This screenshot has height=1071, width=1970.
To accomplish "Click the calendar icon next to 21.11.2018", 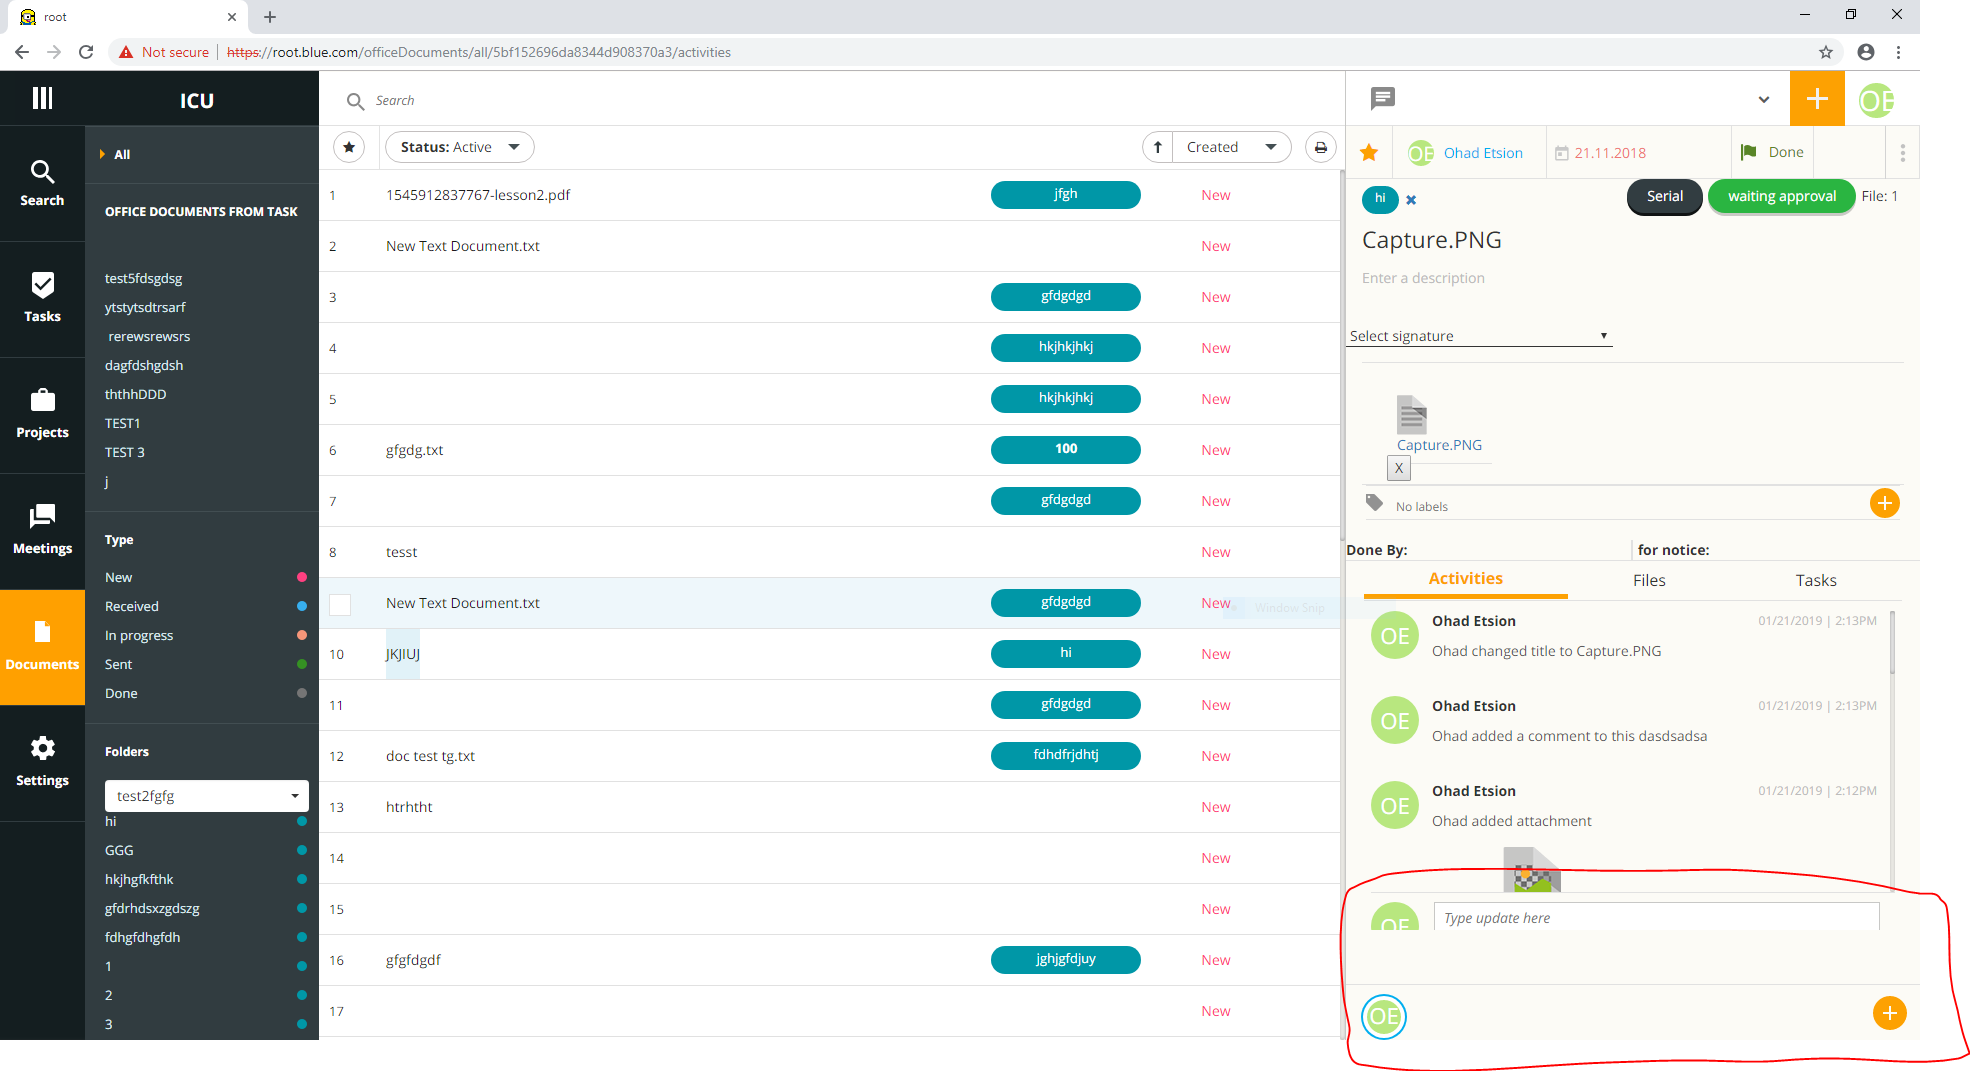I will coord(1562,153).
